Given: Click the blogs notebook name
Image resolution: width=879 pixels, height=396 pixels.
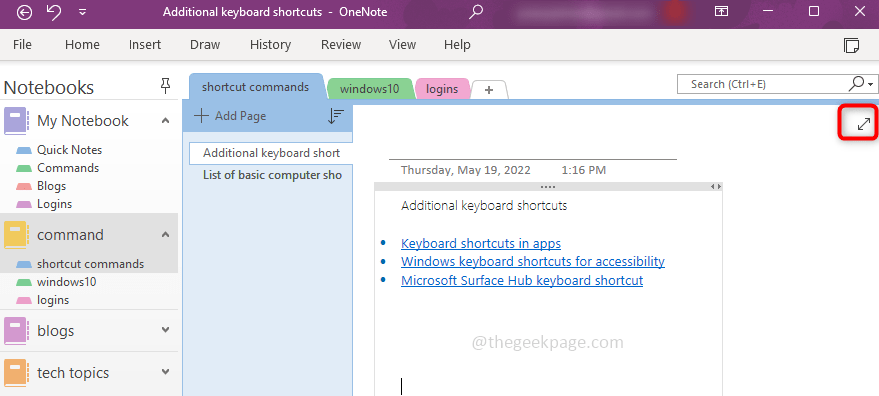Looking at the screenshot, I should 55,331.
